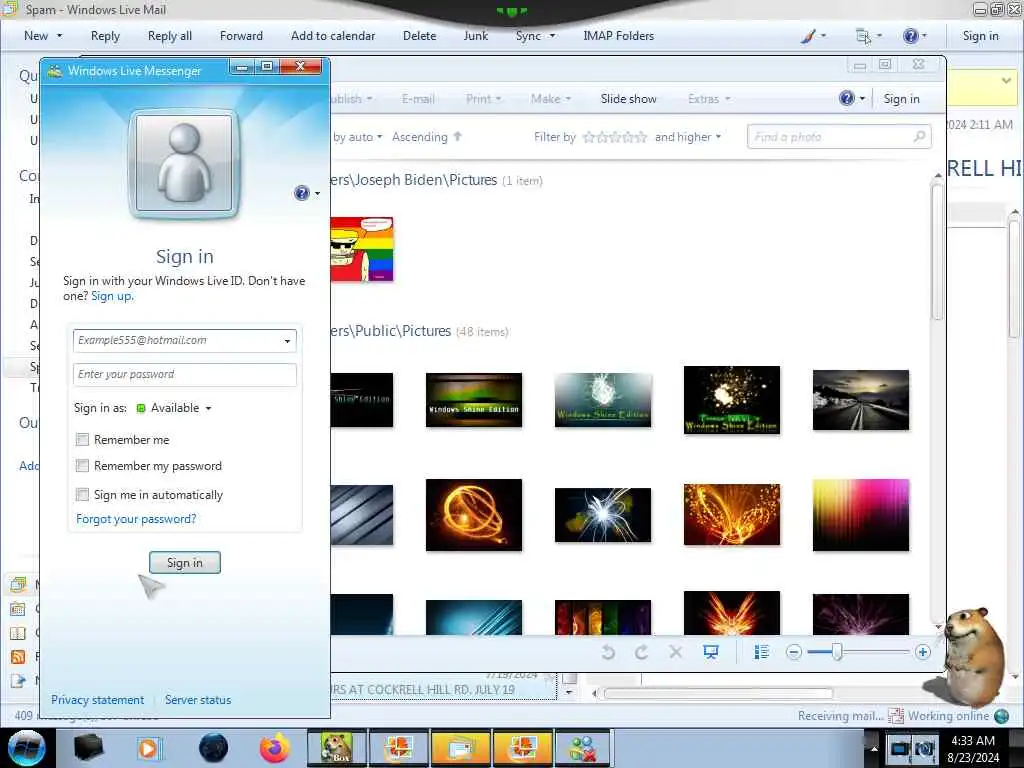
Task: Open the Print dropdown
Action: tap(483, 99)
